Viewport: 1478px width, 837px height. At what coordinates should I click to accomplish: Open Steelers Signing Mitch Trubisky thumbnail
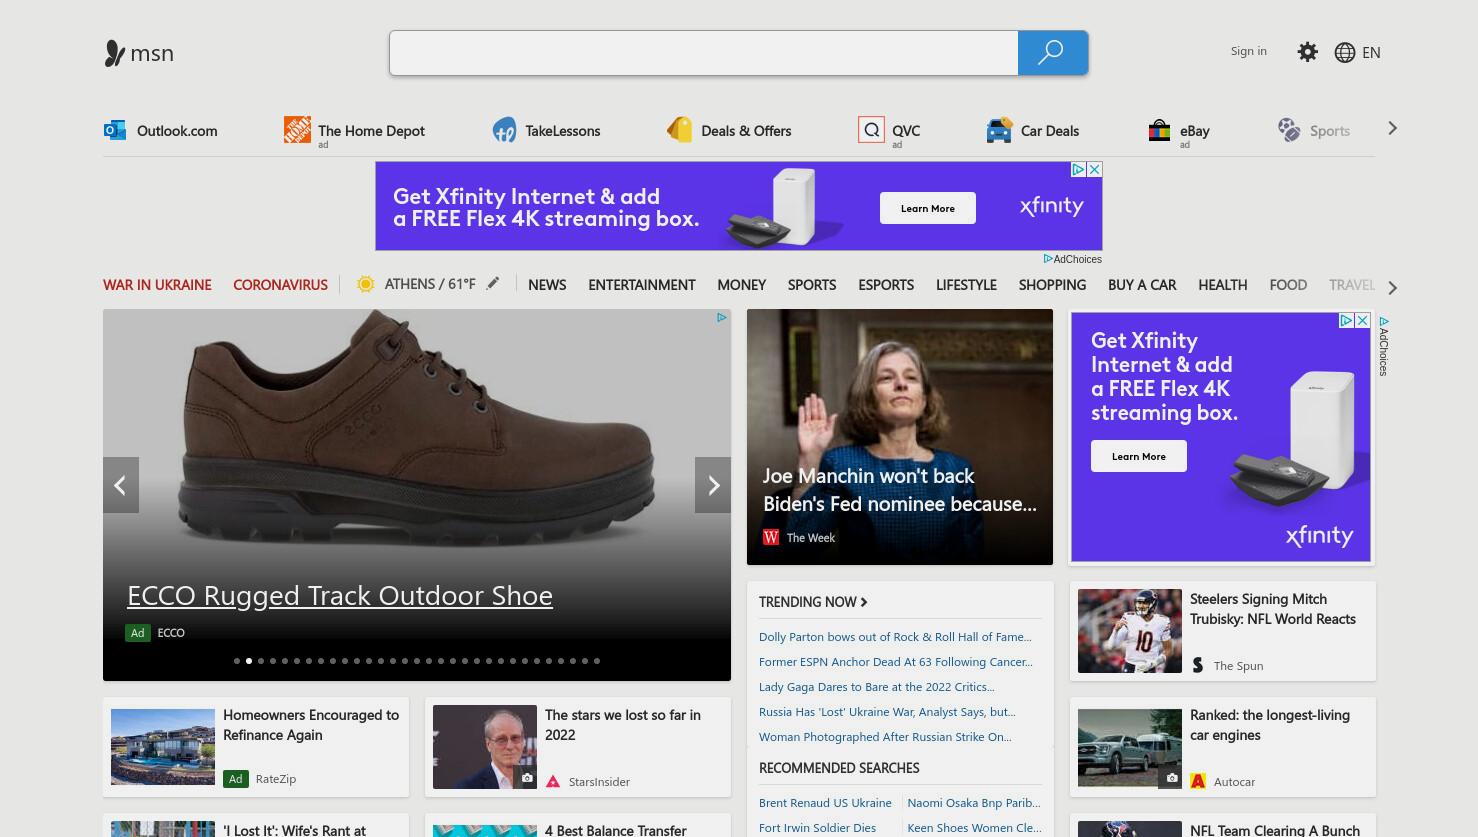click(x=1130, y=631)
